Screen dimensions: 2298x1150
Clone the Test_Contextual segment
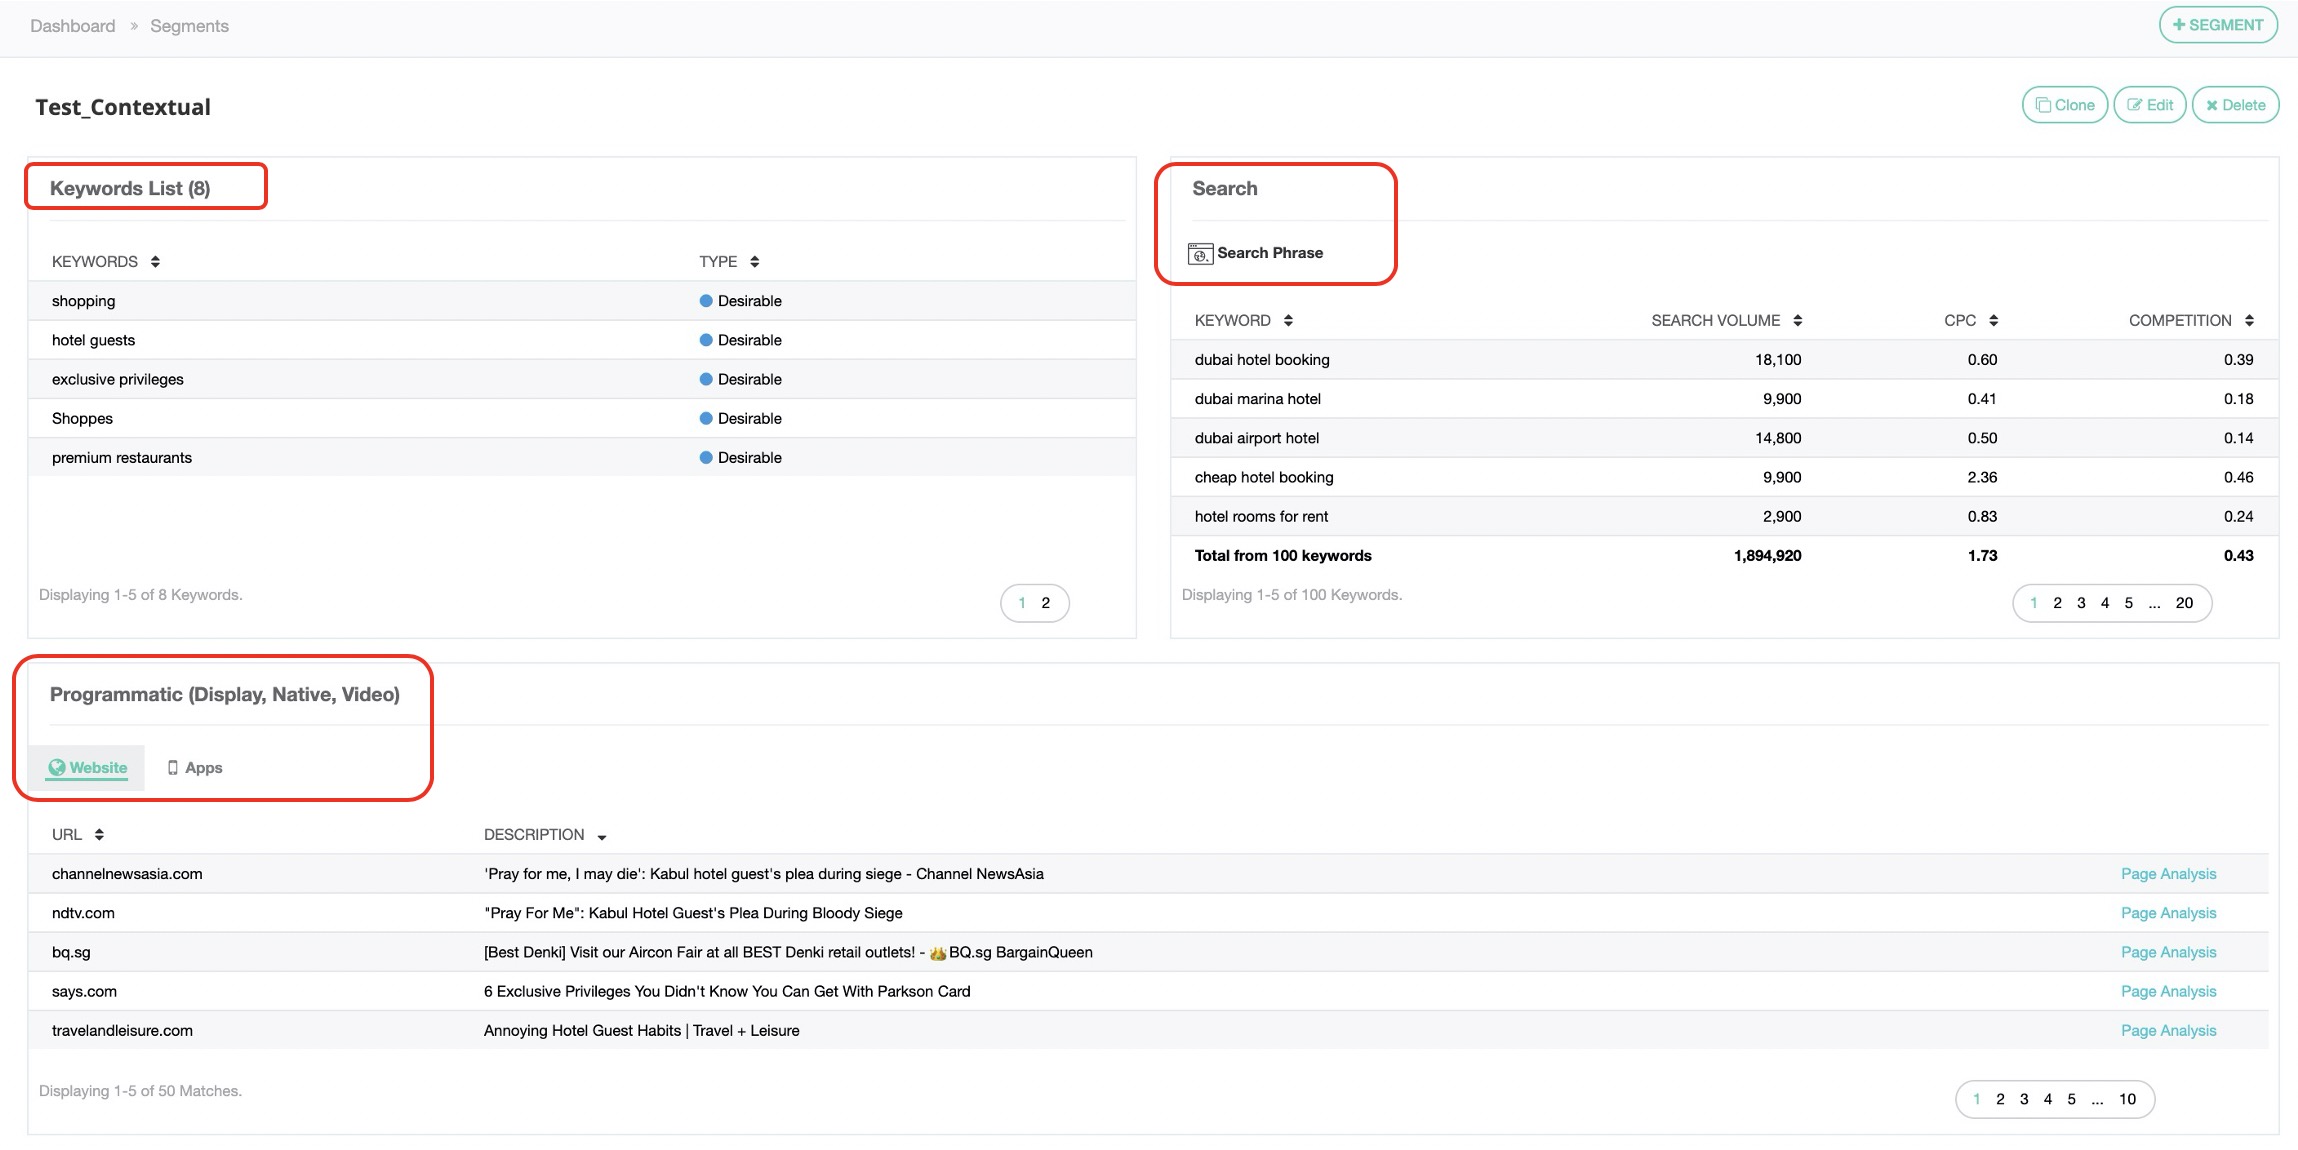(2064, 105)
